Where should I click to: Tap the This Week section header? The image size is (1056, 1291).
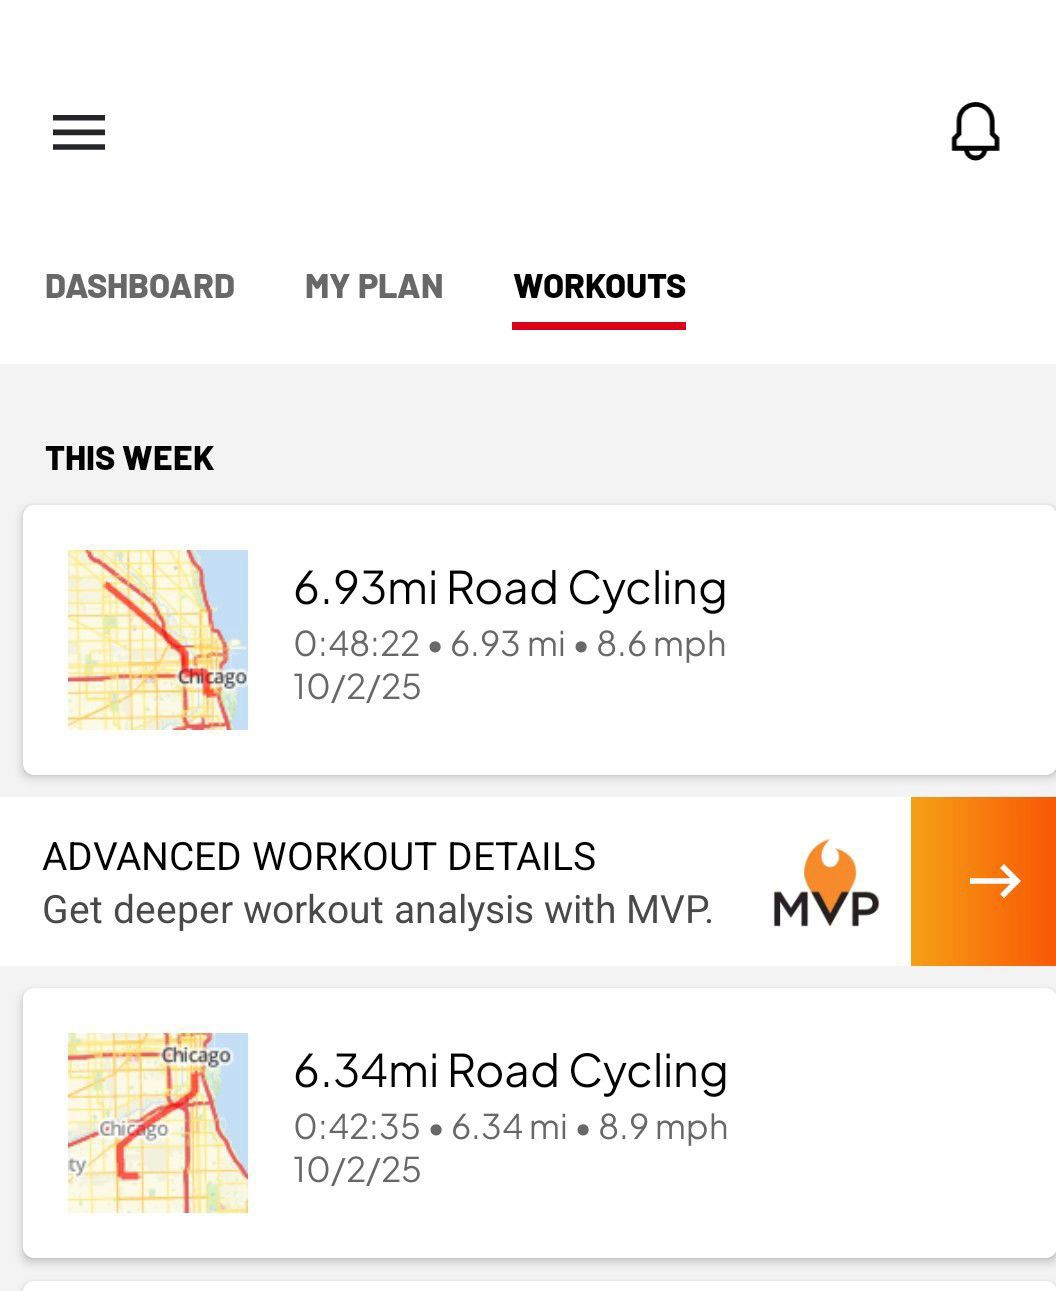(x=130, y=459)
